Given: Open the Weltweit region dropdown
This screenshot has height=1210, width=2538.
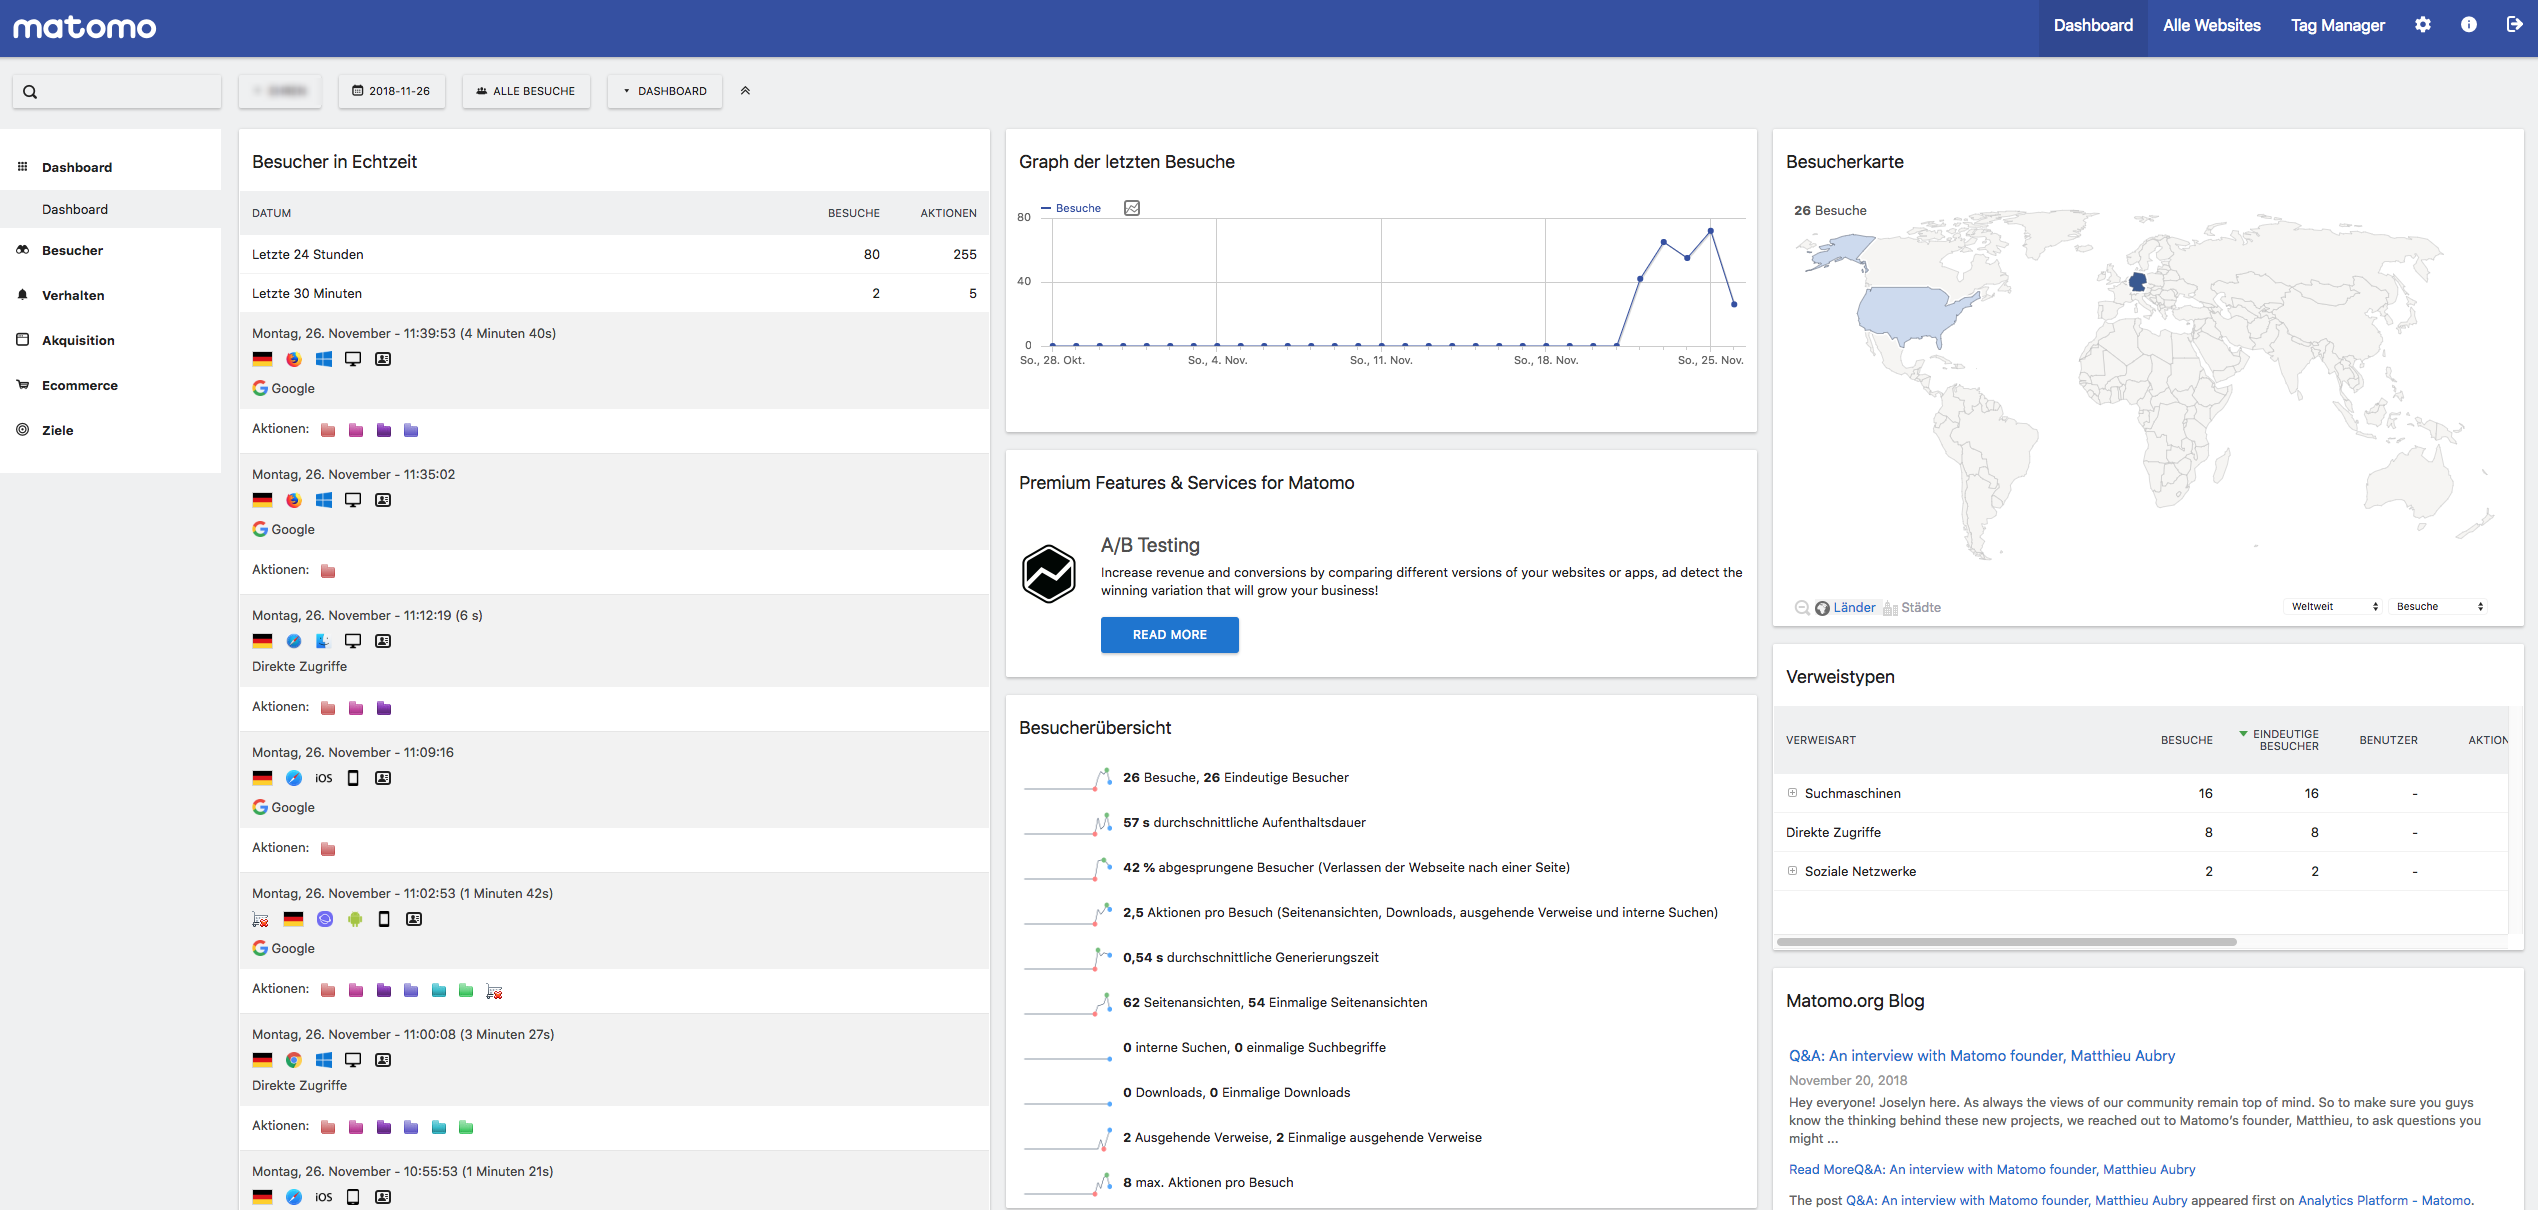Looking at the screenshot, I should 2335,607.
